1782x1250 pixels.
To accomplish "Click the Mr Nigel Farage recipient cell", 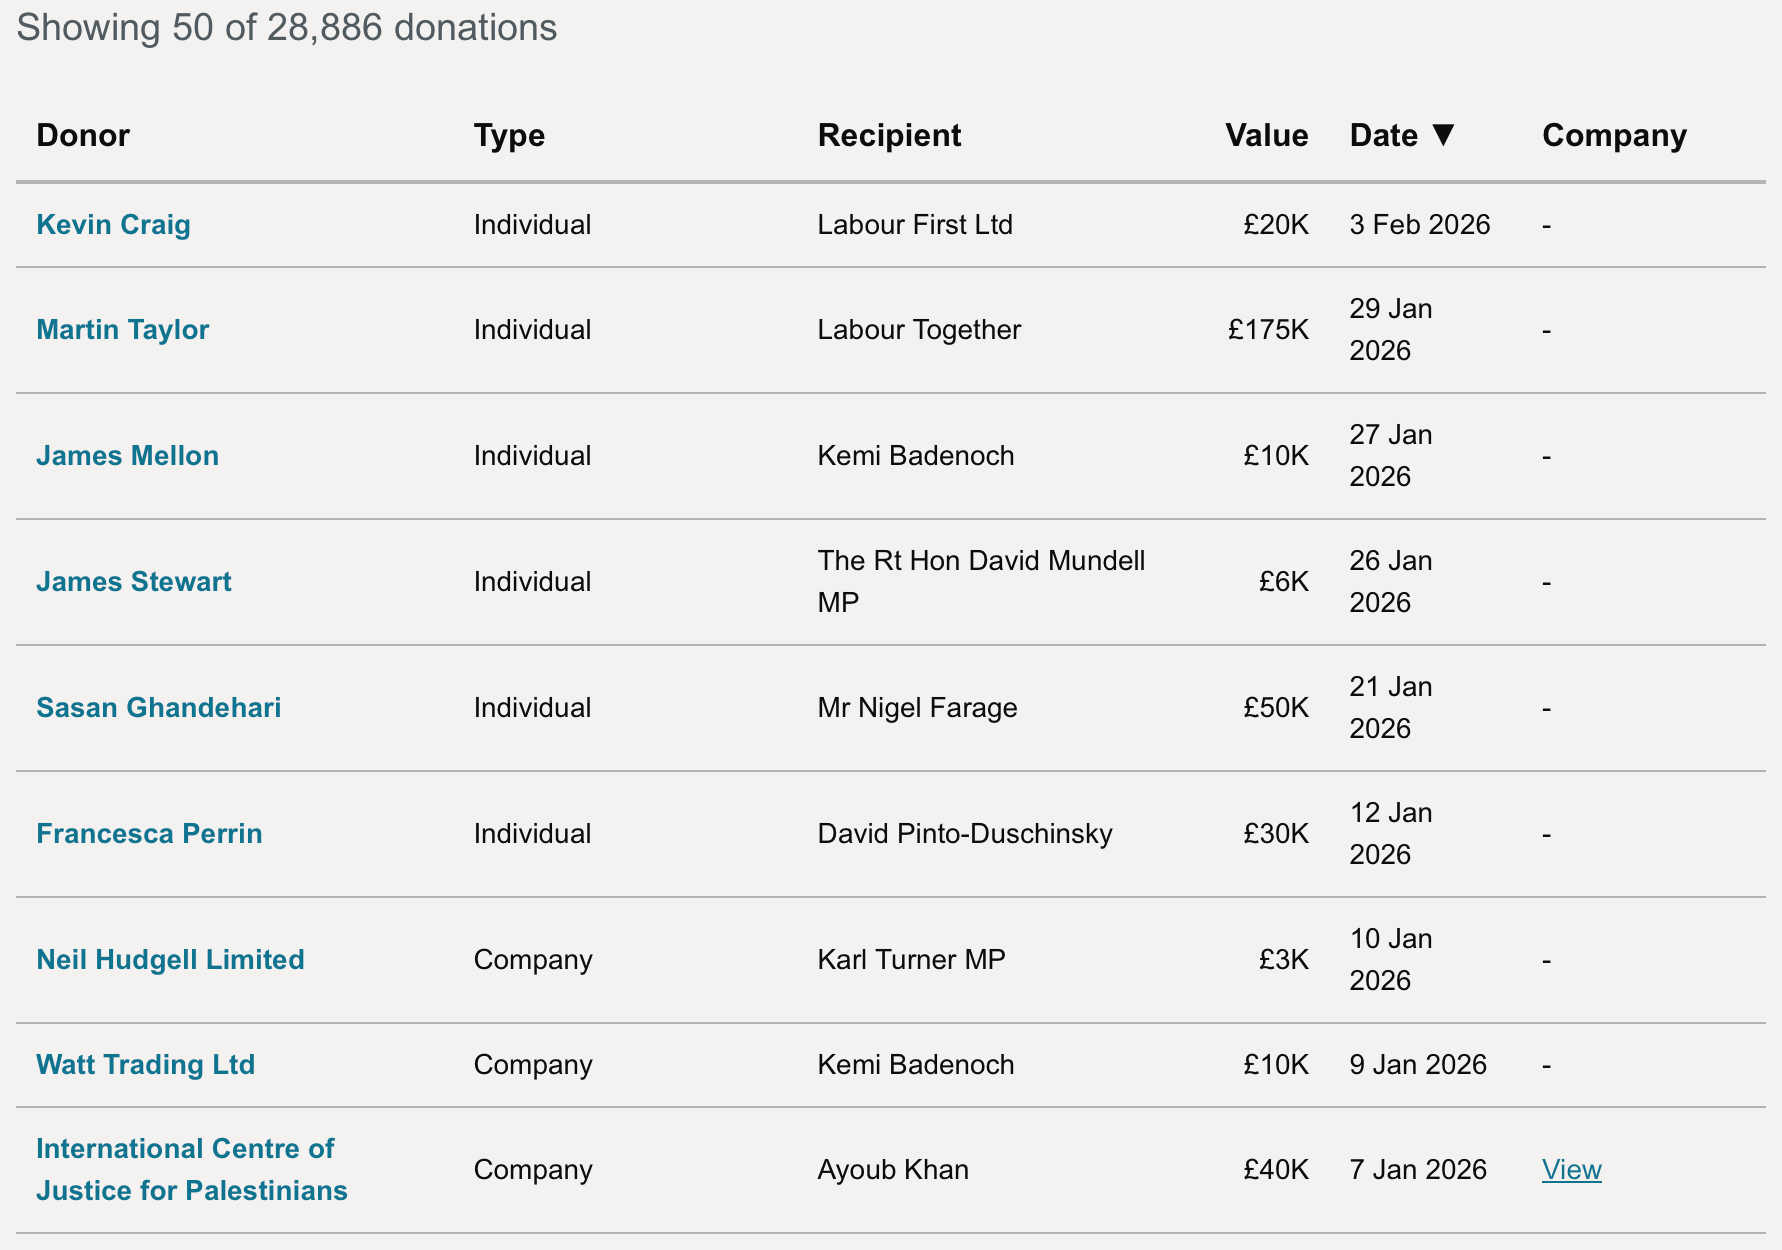I will (917, 707).
